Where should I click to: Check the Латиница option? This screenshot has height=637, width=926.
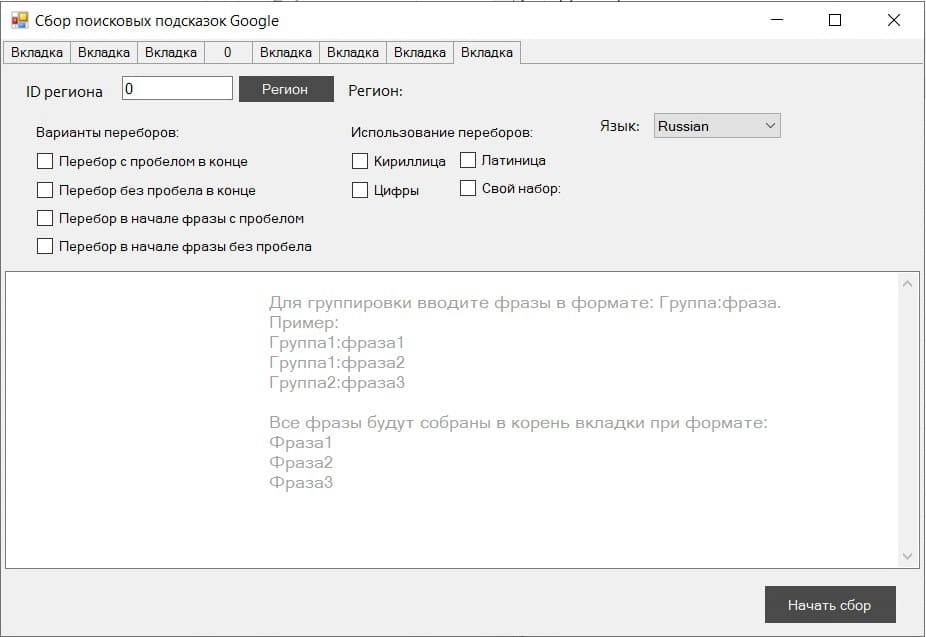pos(468,160)
